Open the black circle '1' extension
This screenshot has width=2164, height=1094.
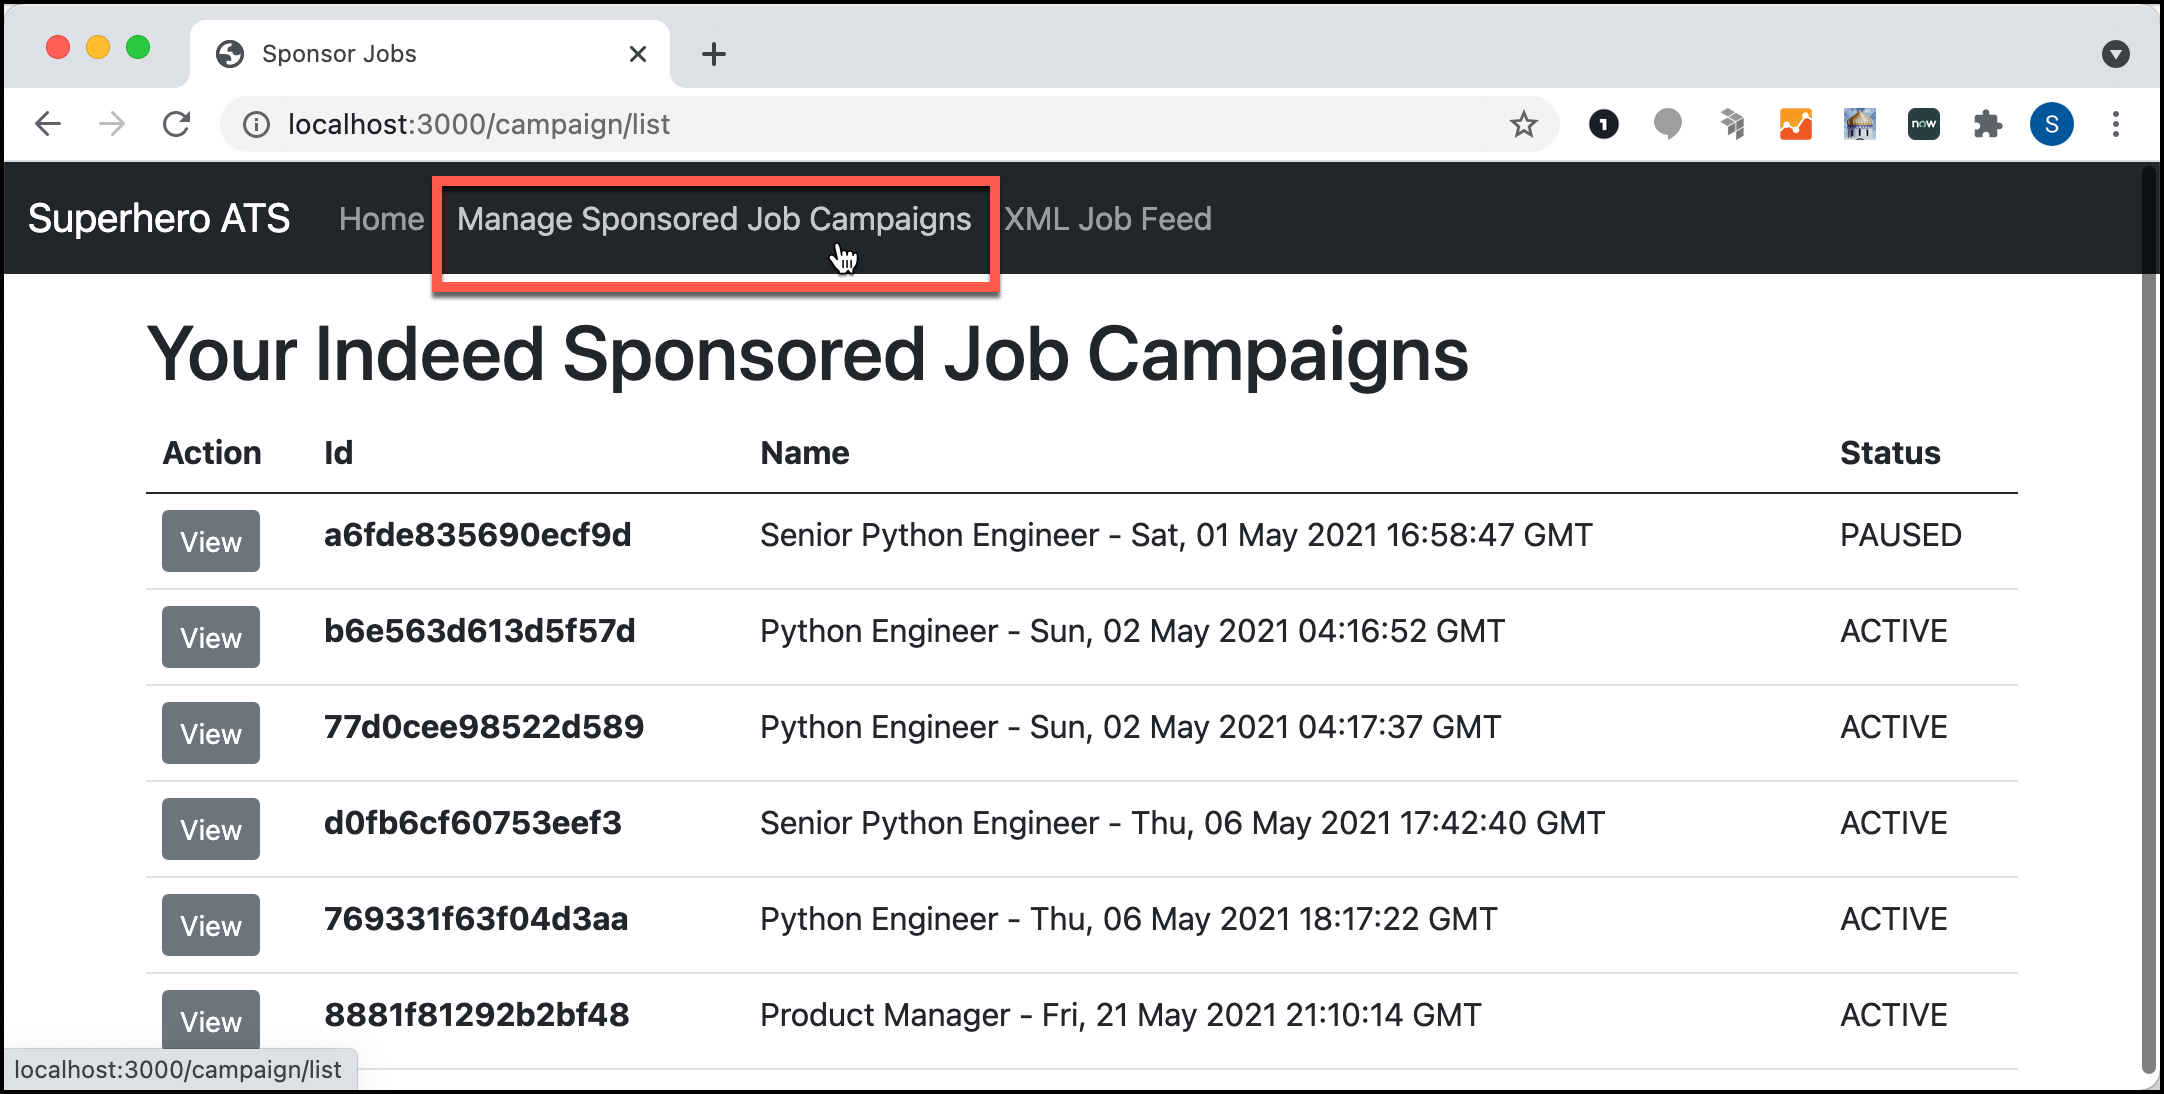(1603, 124)
